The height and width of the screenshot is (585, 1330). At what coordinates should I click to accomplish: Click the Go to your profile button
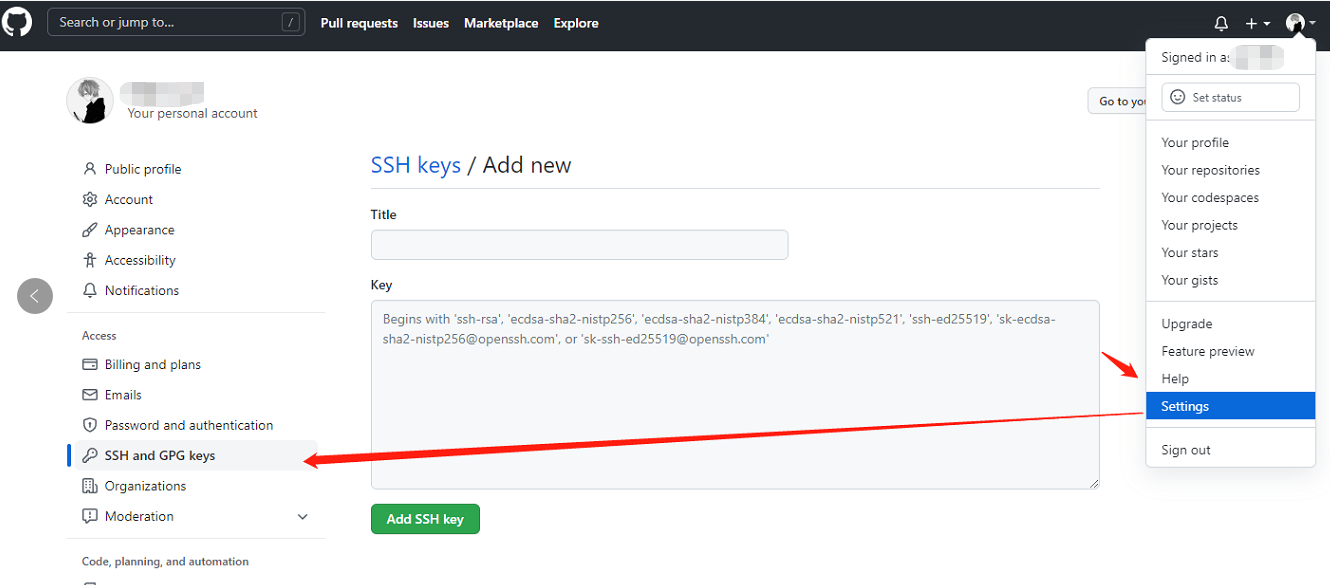pos(1117,101)
